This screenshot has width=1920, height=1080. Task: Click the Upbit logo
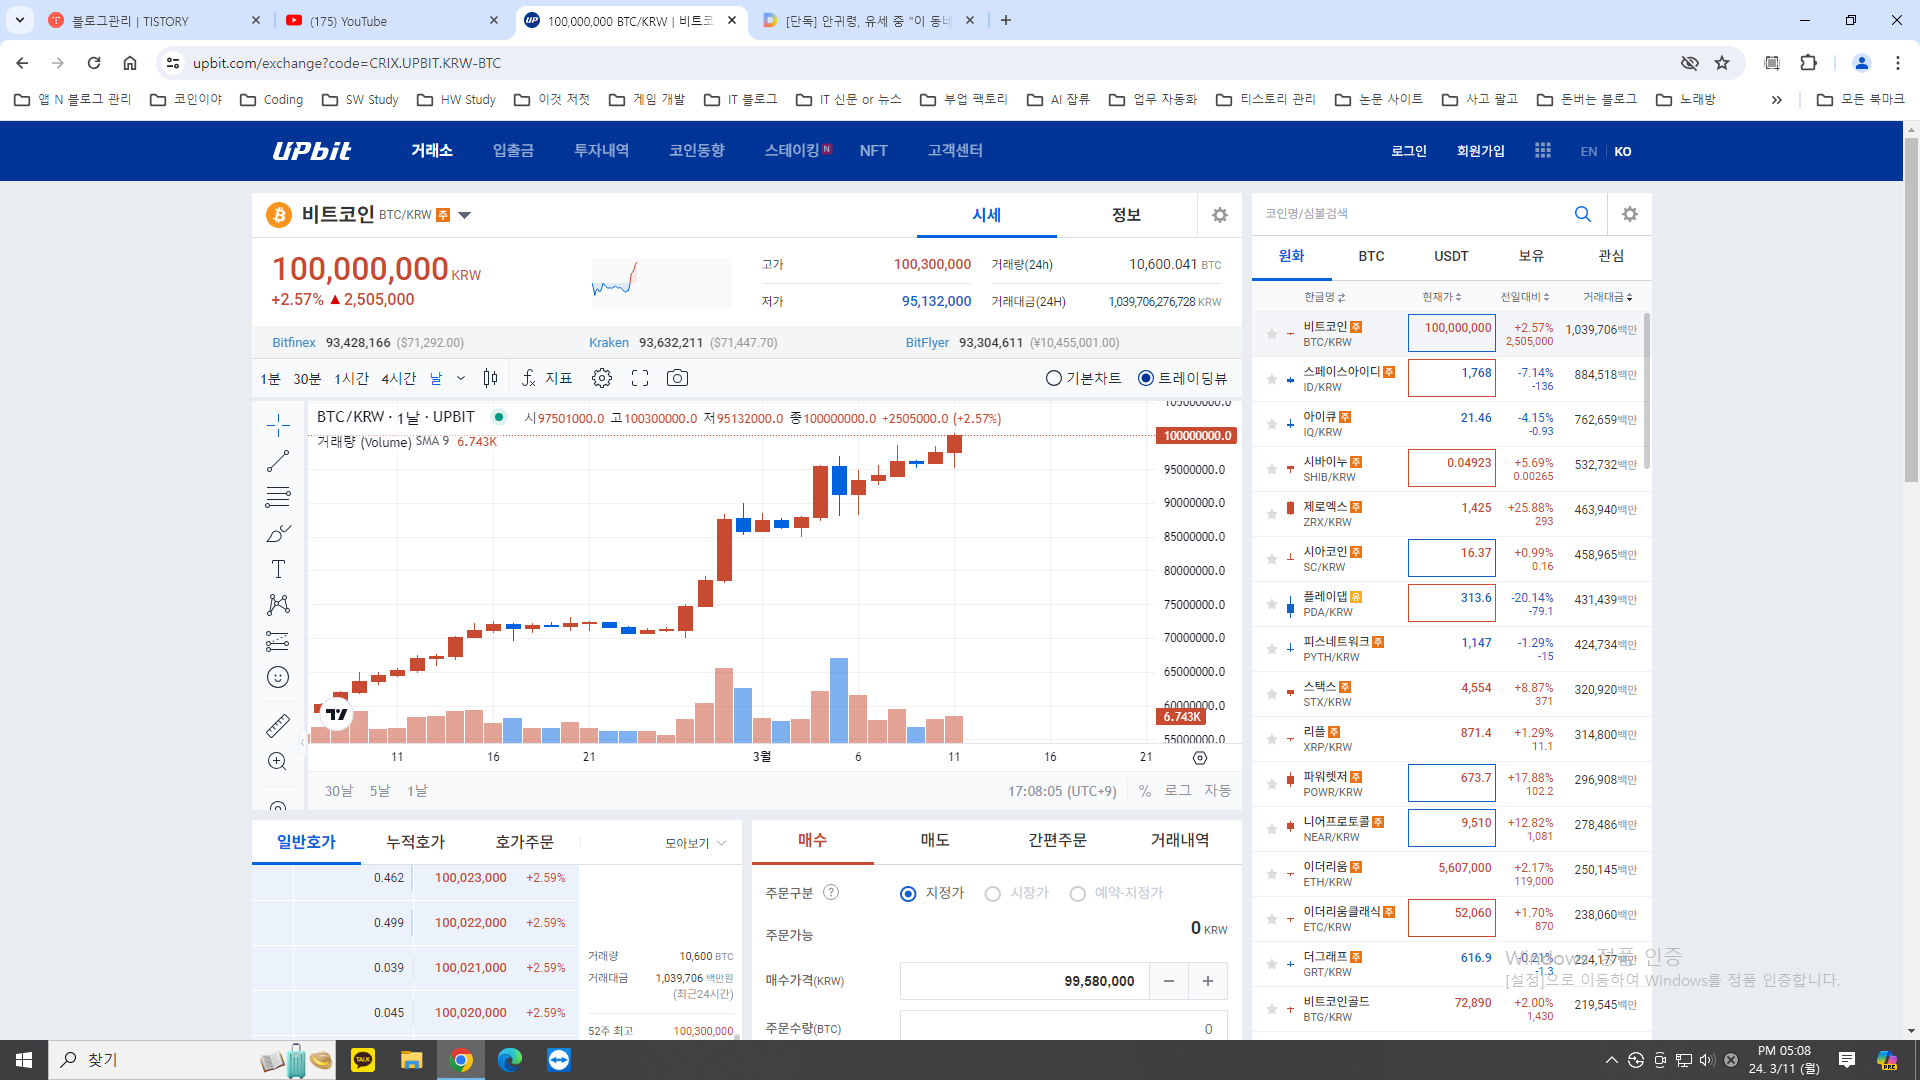click(312, 151)
